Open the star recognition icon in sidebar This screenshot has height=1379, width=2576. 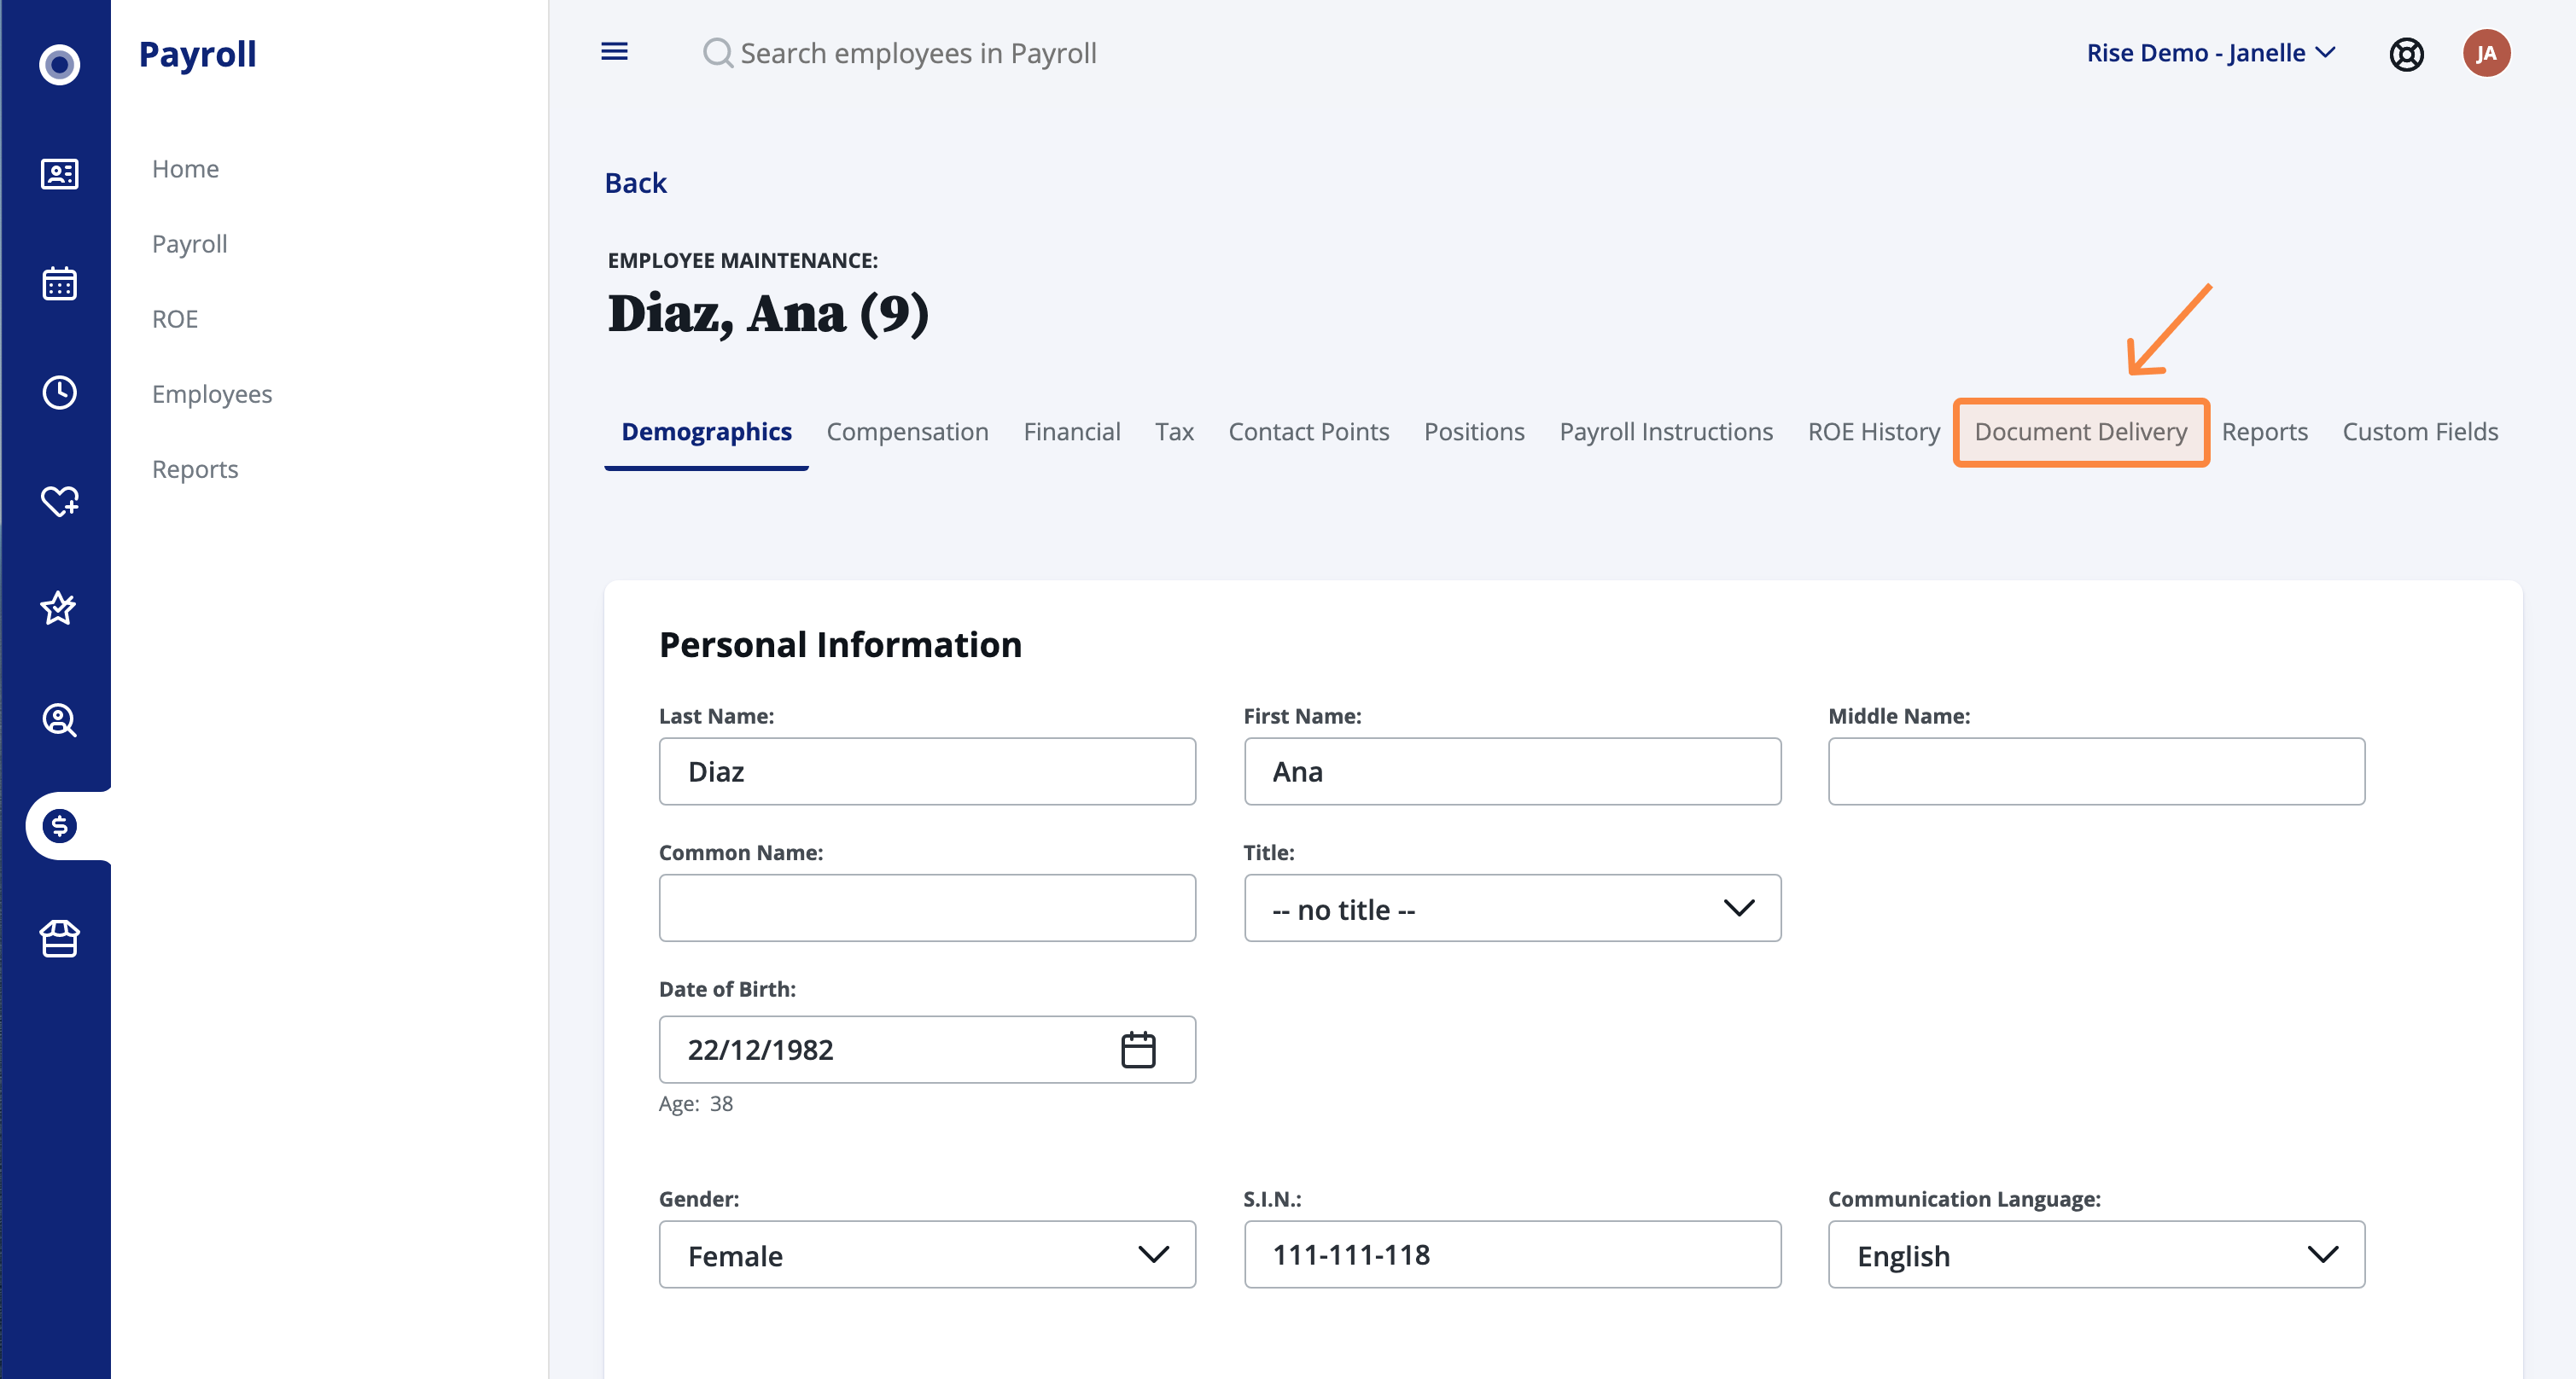59,608
